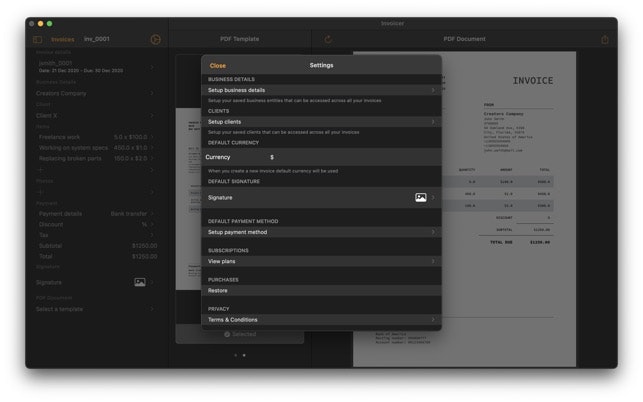This screenshot has width=643, height=402.
Task: Close the Settings dialog
Action: pos(217,66)
